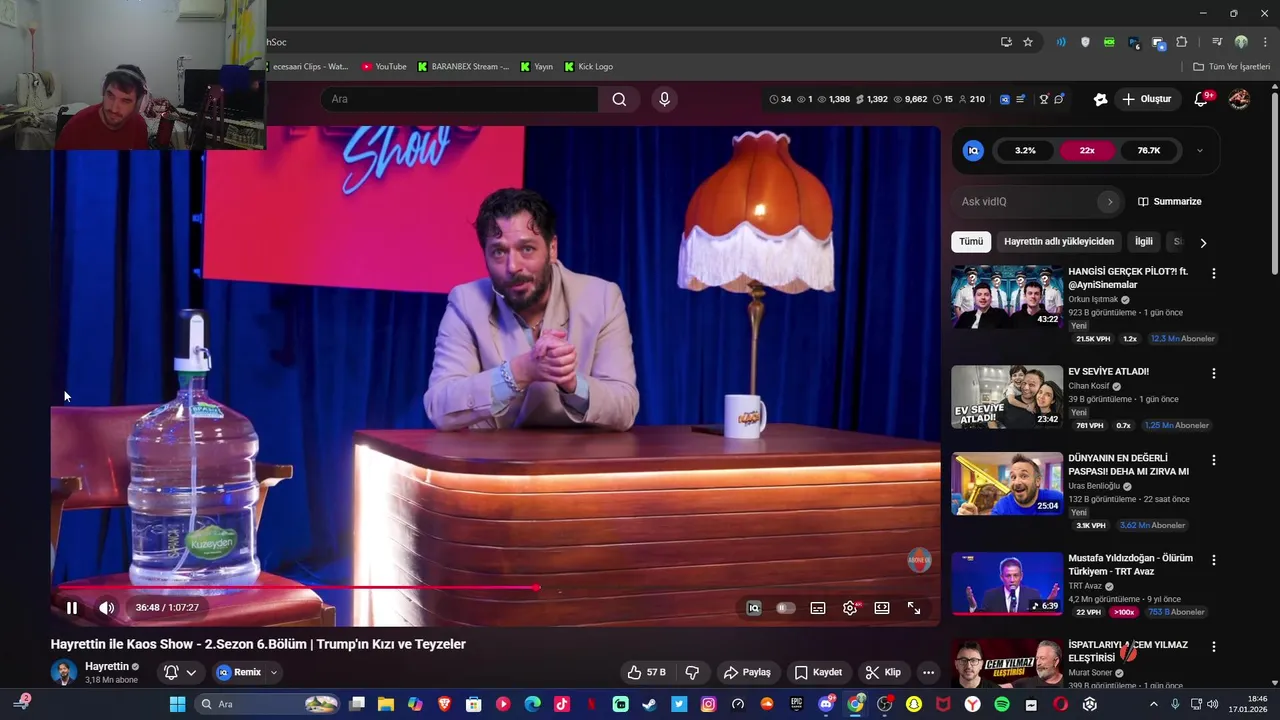
Task: Click the Summarize button
Action: 1169,202
